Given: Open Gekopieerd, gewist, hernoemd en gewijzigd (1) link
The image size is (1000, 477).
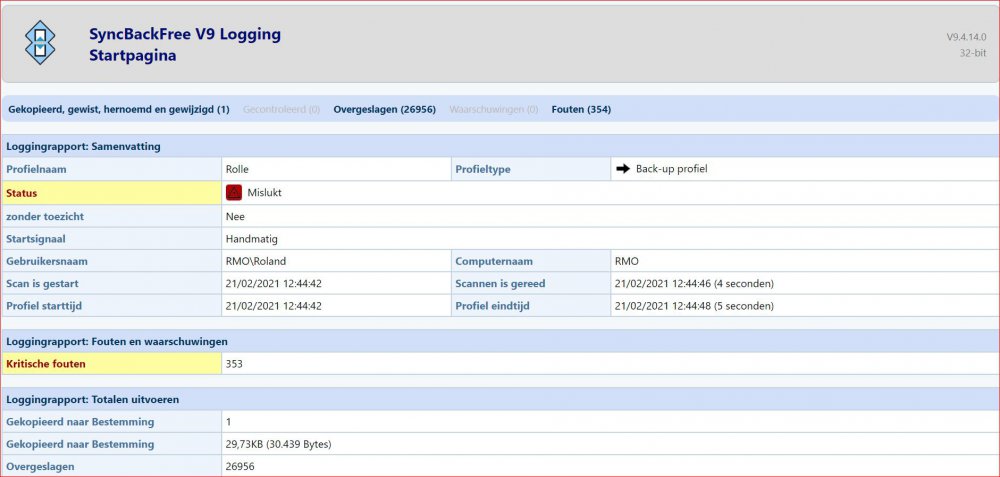Looking at the screenshot, I should click(x=119, y=109).
